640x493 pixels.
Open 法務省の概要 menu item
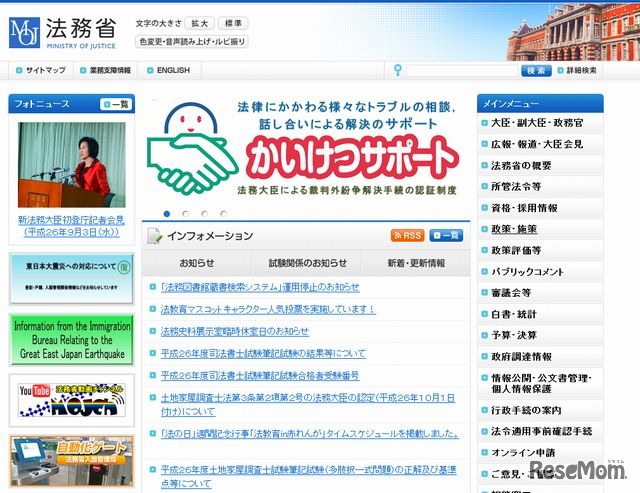pyautogui.click(x=540, y=165)
